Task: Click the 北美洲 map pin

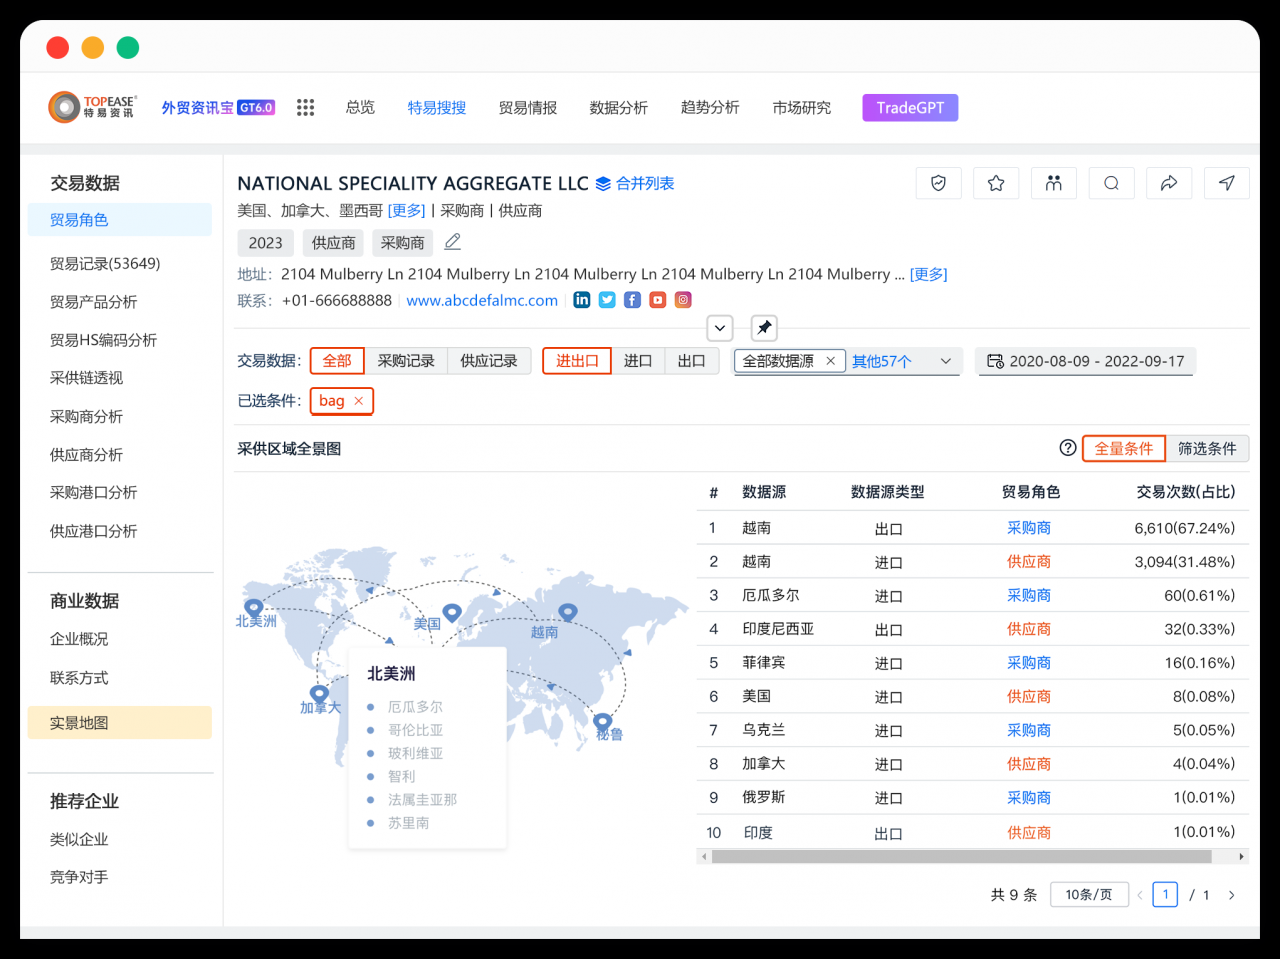Action: [254, 607]
